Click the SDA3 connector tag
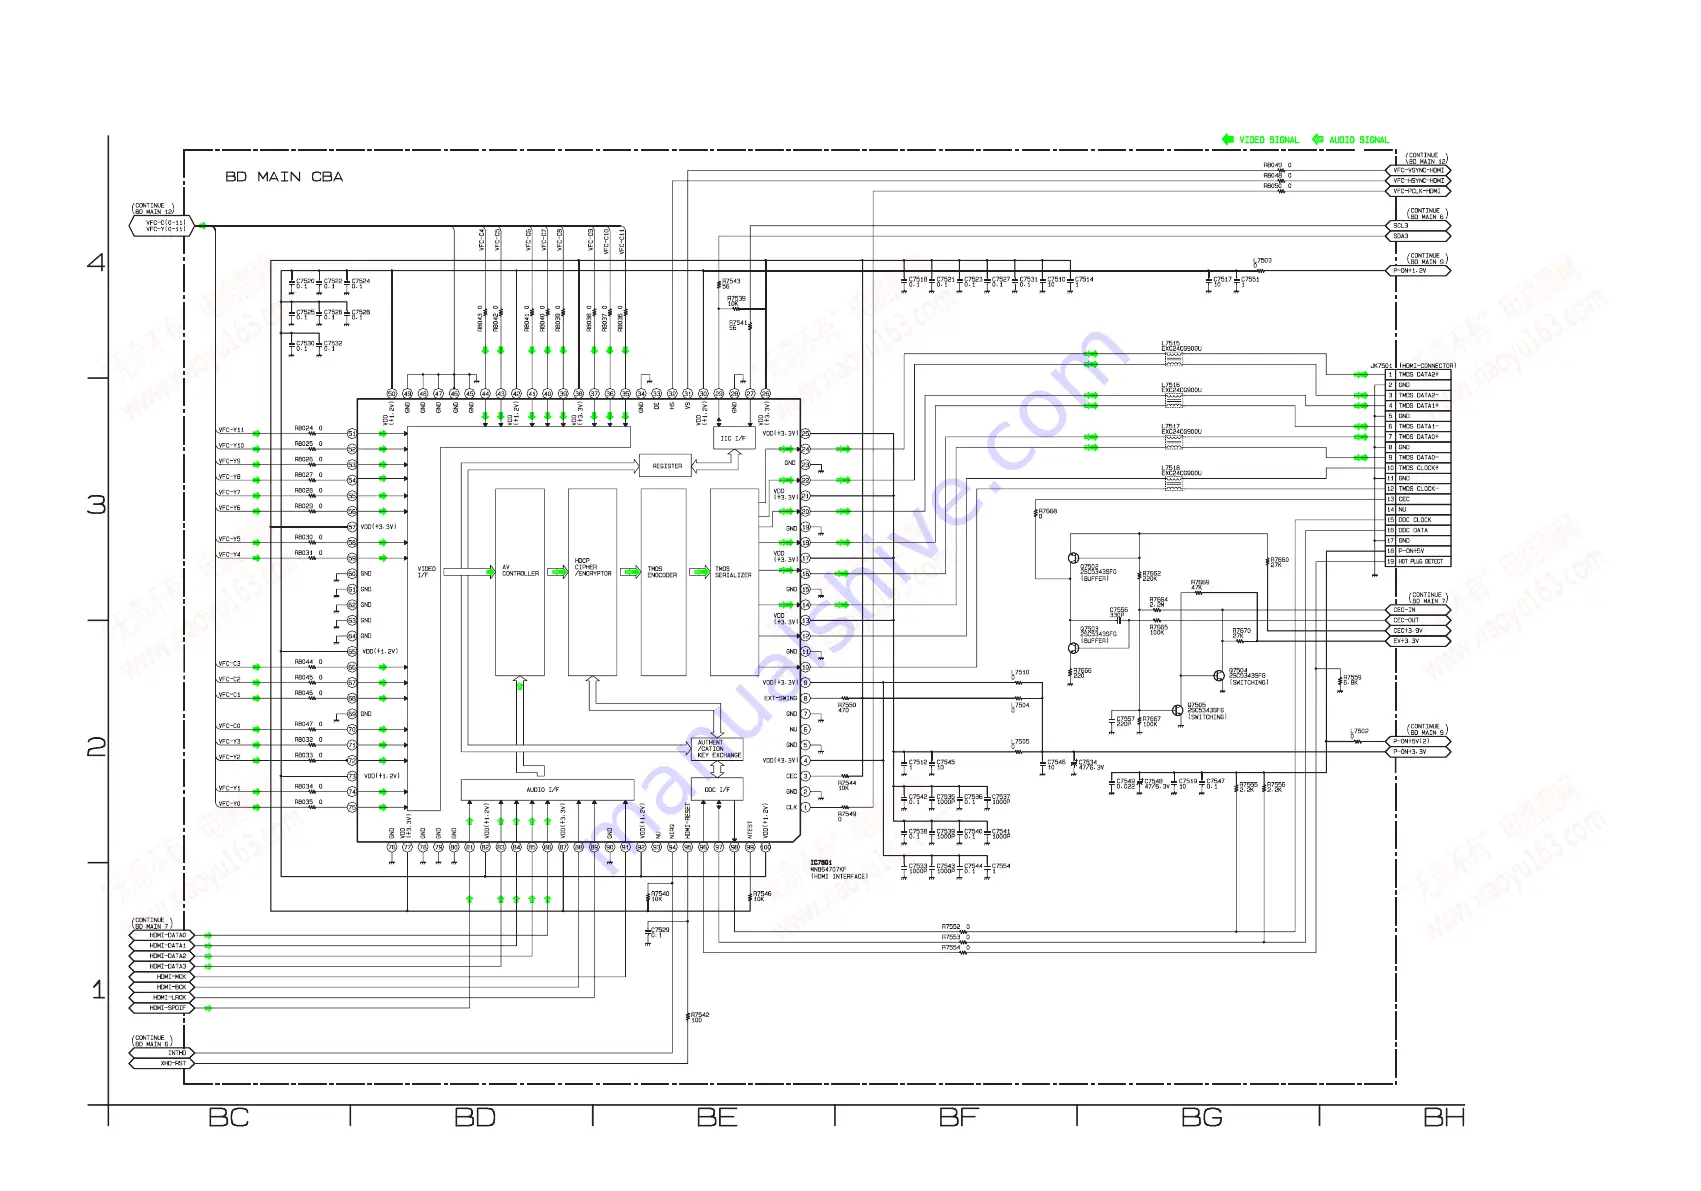The width and height of the screenshot is (1701, 1191). pos(1418,236)
